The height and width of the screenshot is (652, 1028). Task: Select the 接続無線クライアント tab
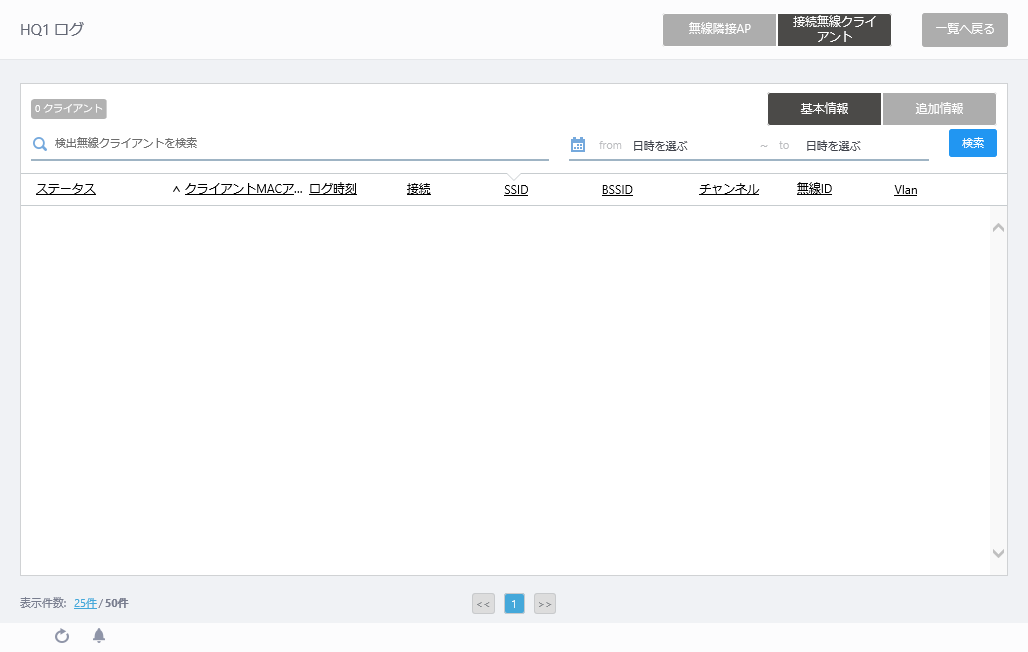pos(834,30)
